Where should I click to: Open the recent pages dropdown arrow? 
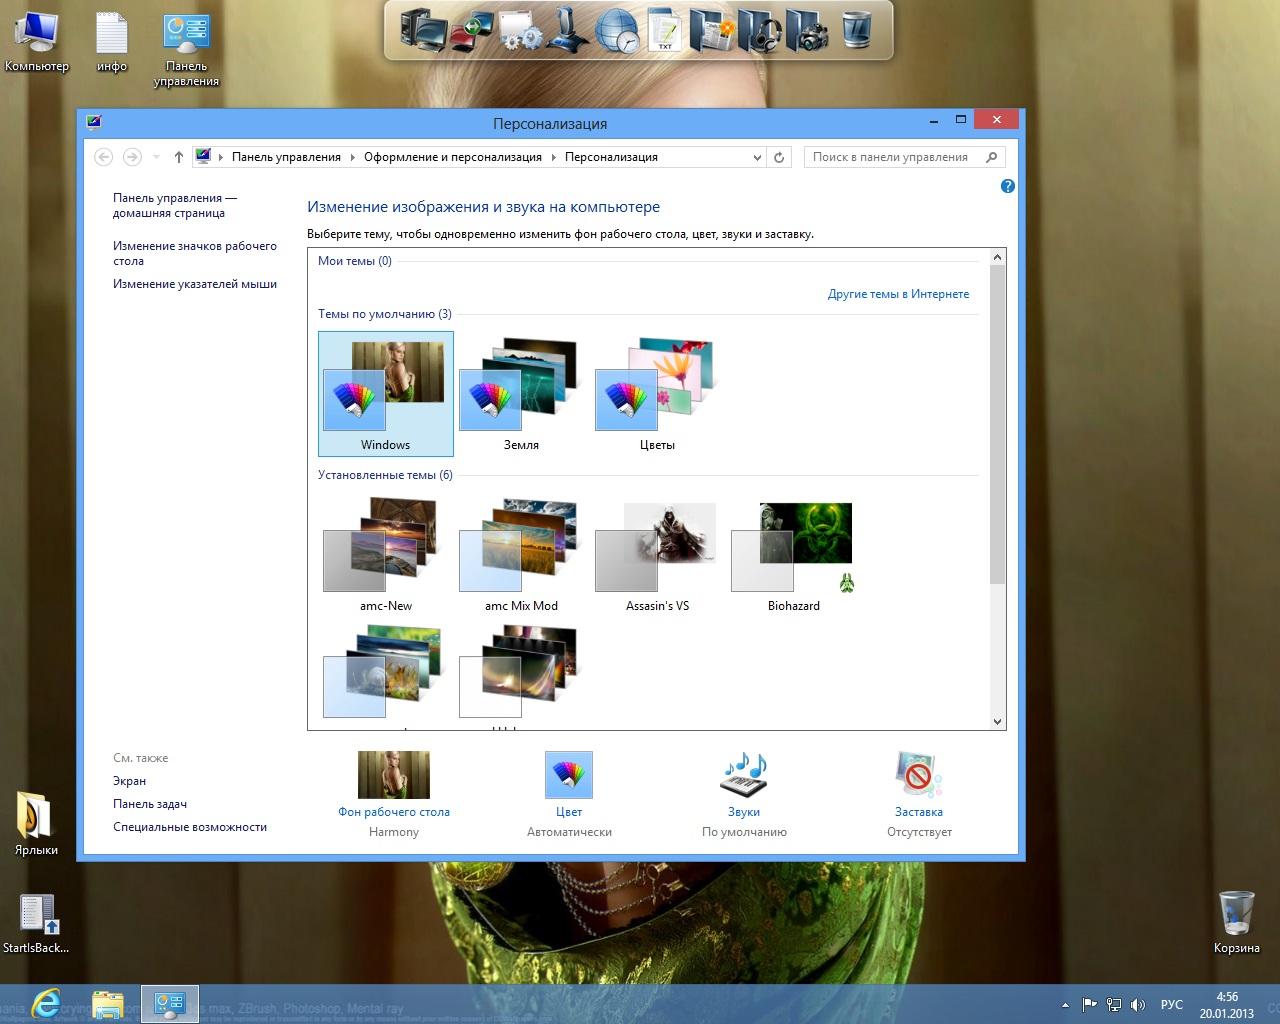coord(157,157)
